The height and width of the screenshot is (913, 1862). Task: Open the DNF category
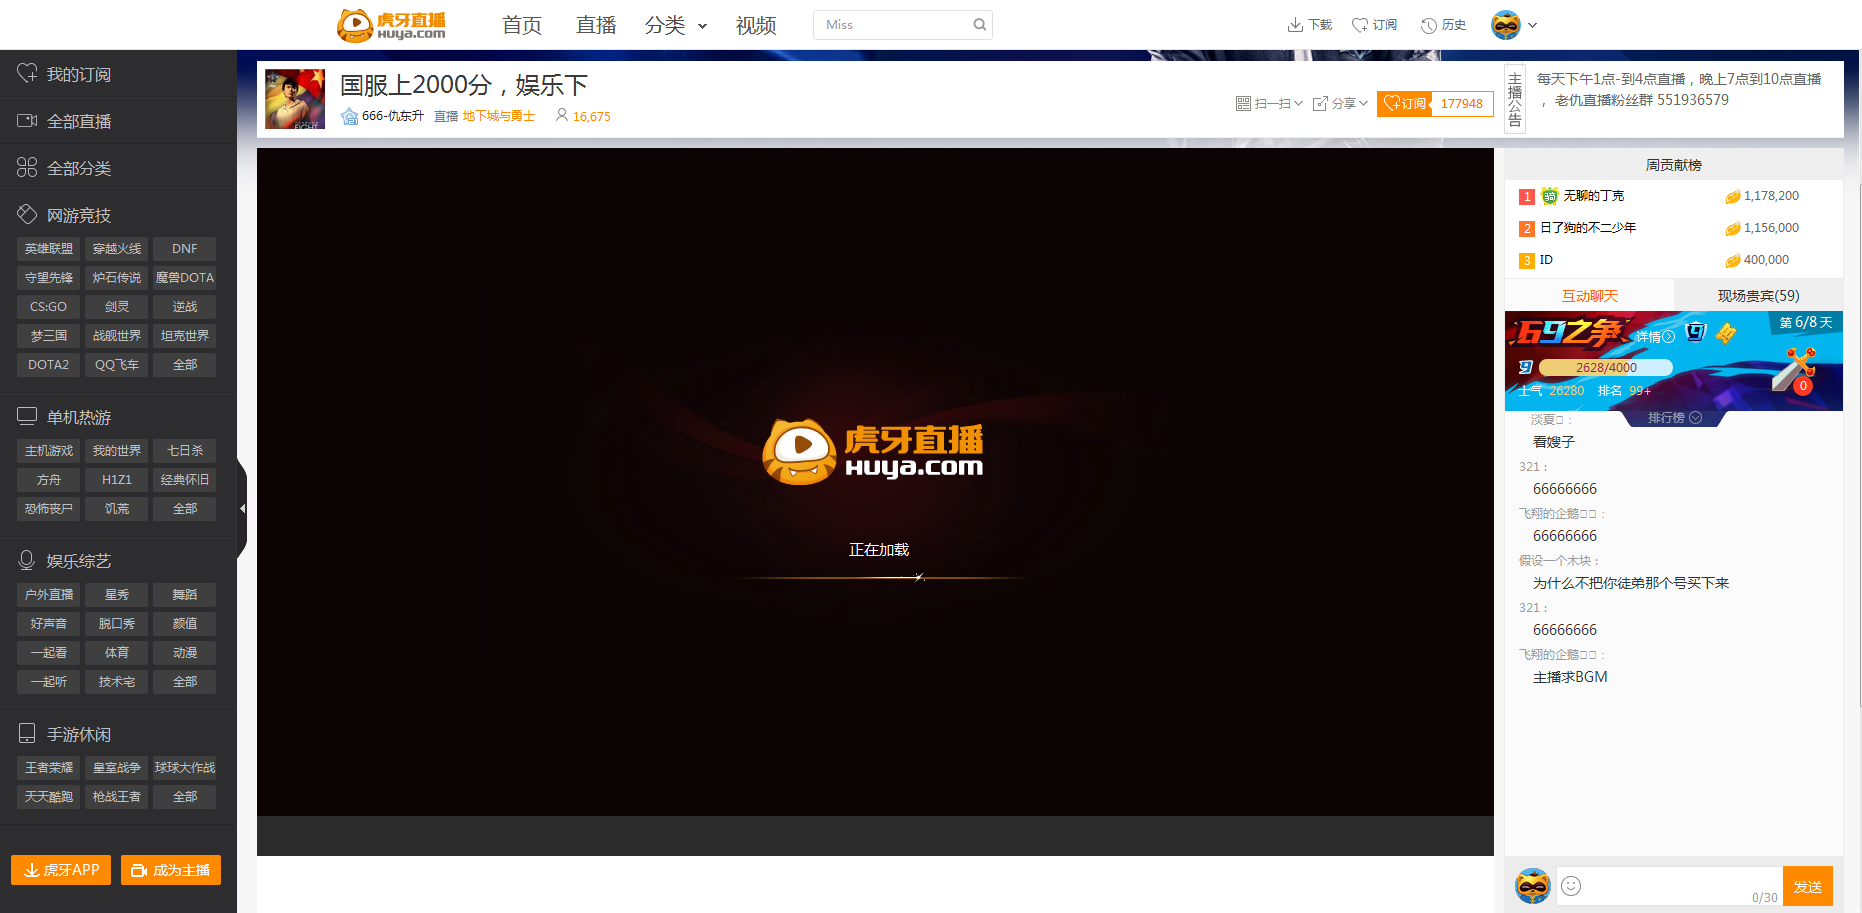point(185,248)
